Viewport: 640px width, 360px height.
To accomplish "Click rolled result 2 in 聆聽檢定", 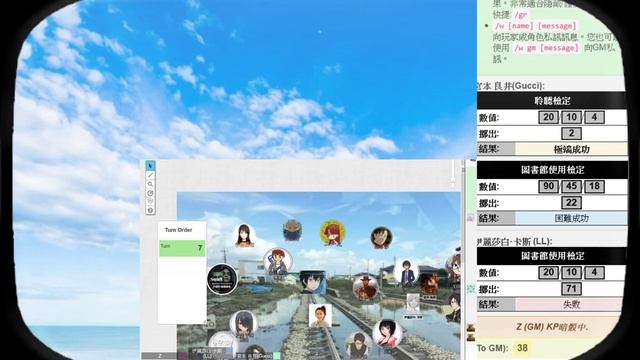I will [571, 133].
